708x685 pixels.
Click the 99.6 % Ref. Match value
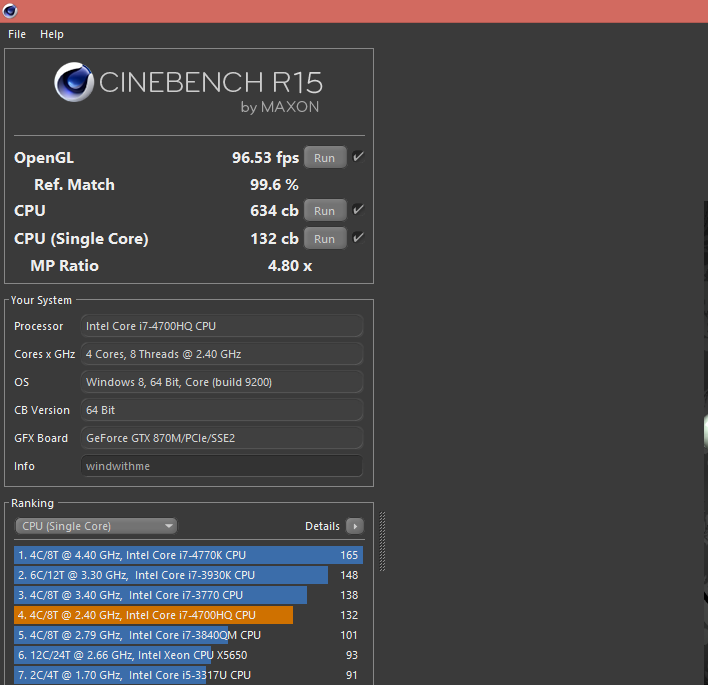pos(274,185)
